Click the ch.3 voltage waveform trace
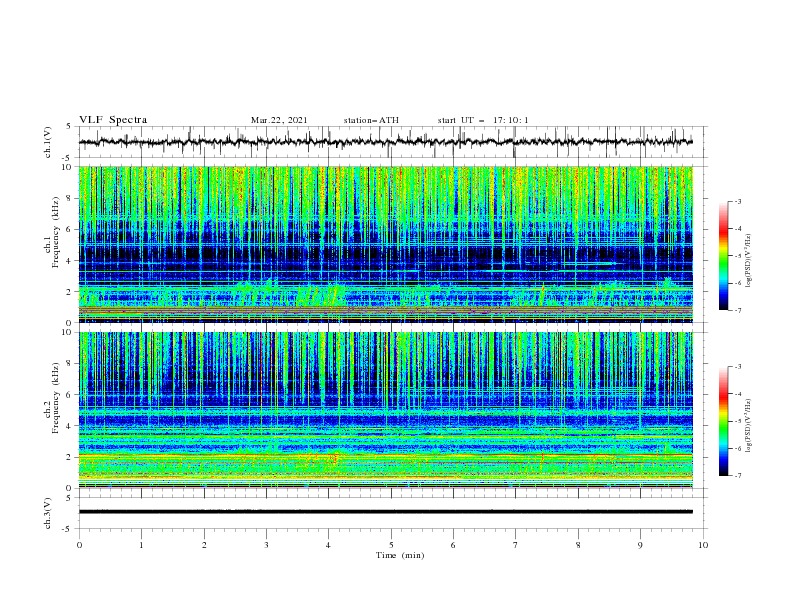This screenshot has height=612, width=792. [x=385, y=512]
